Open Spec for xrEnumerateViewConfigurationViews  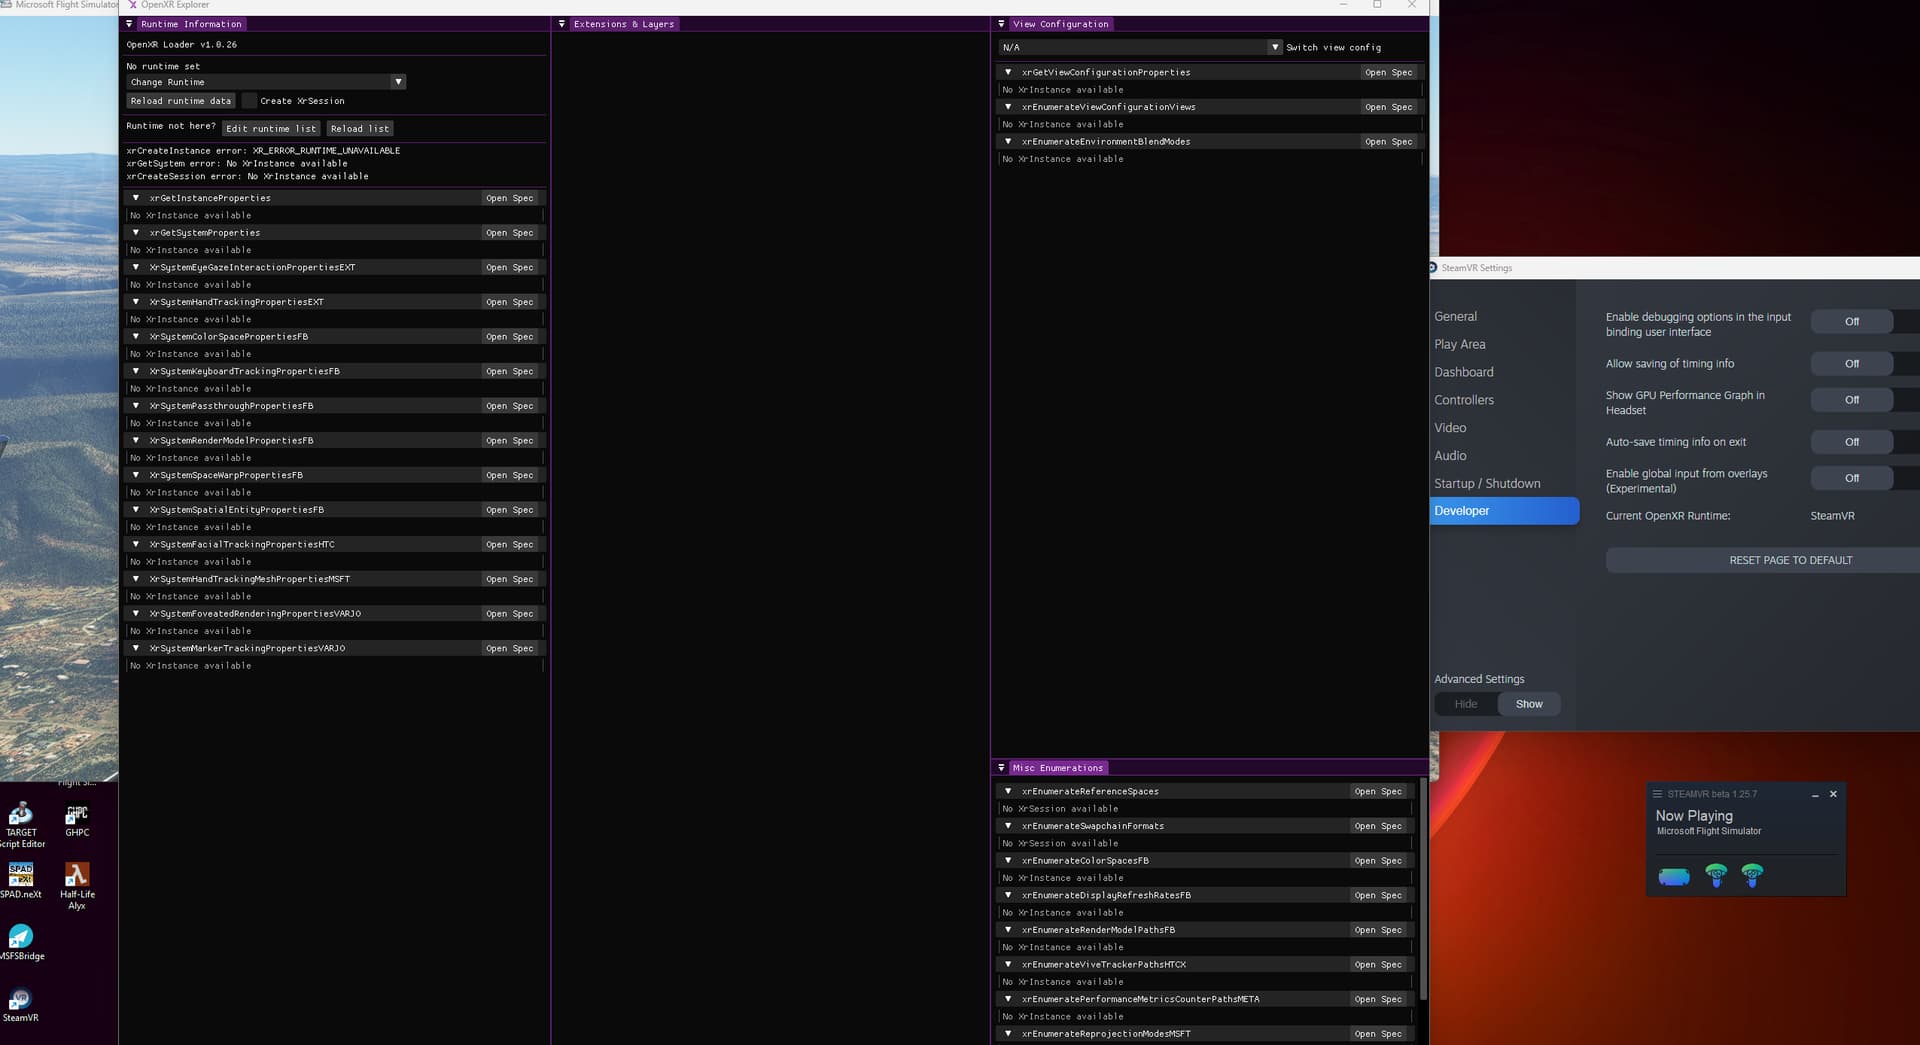(1389, 107)
